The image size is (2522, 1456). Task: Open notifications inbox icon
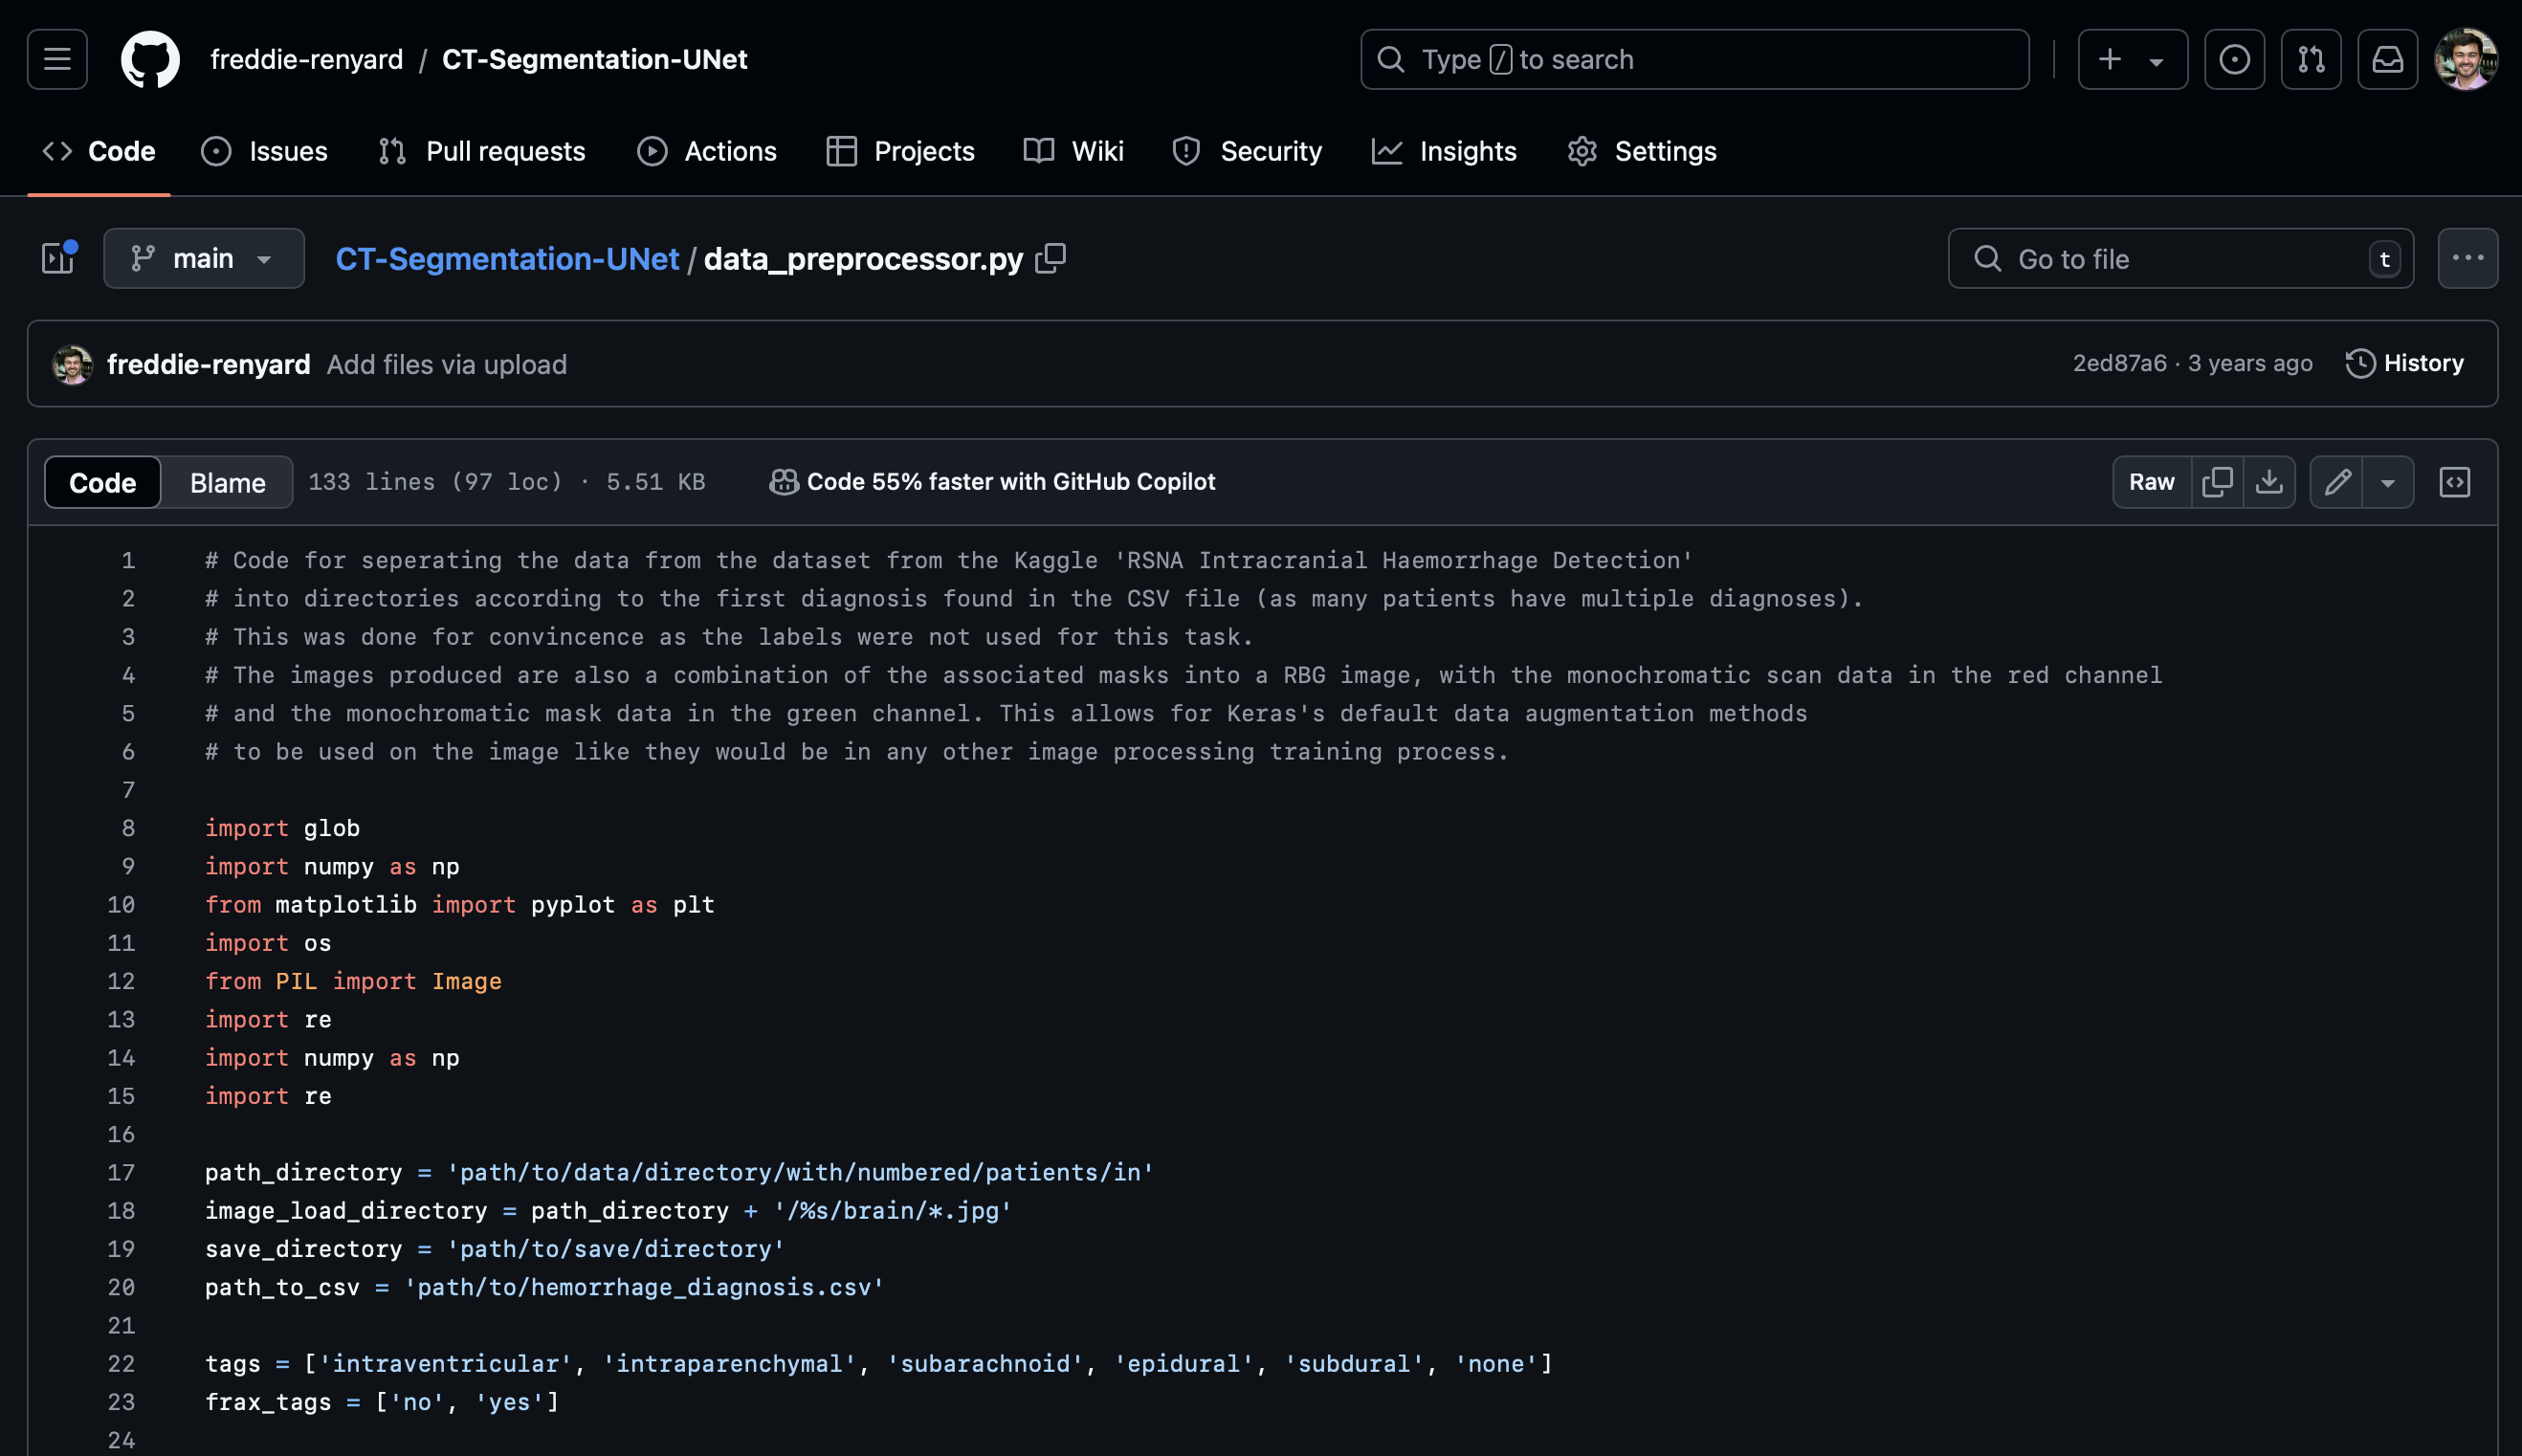point(2387,59)
